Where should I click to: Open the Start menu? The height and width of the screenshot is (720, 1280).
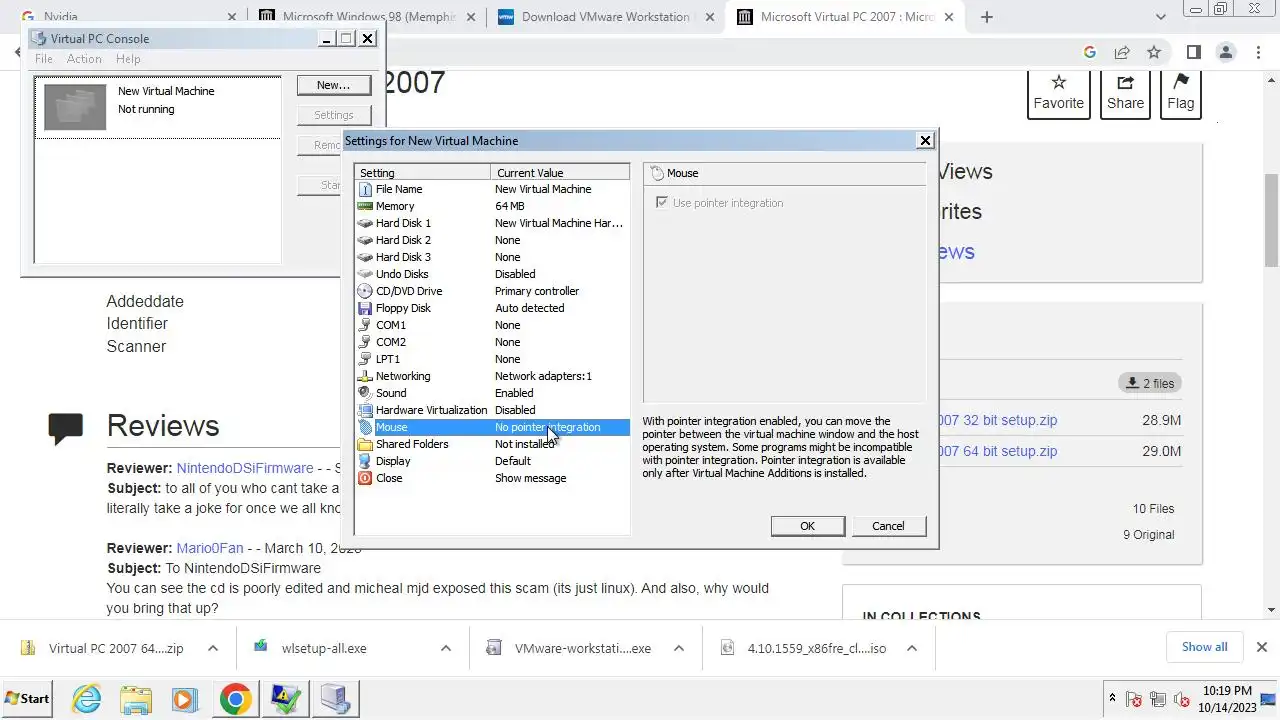coord(28,699)
